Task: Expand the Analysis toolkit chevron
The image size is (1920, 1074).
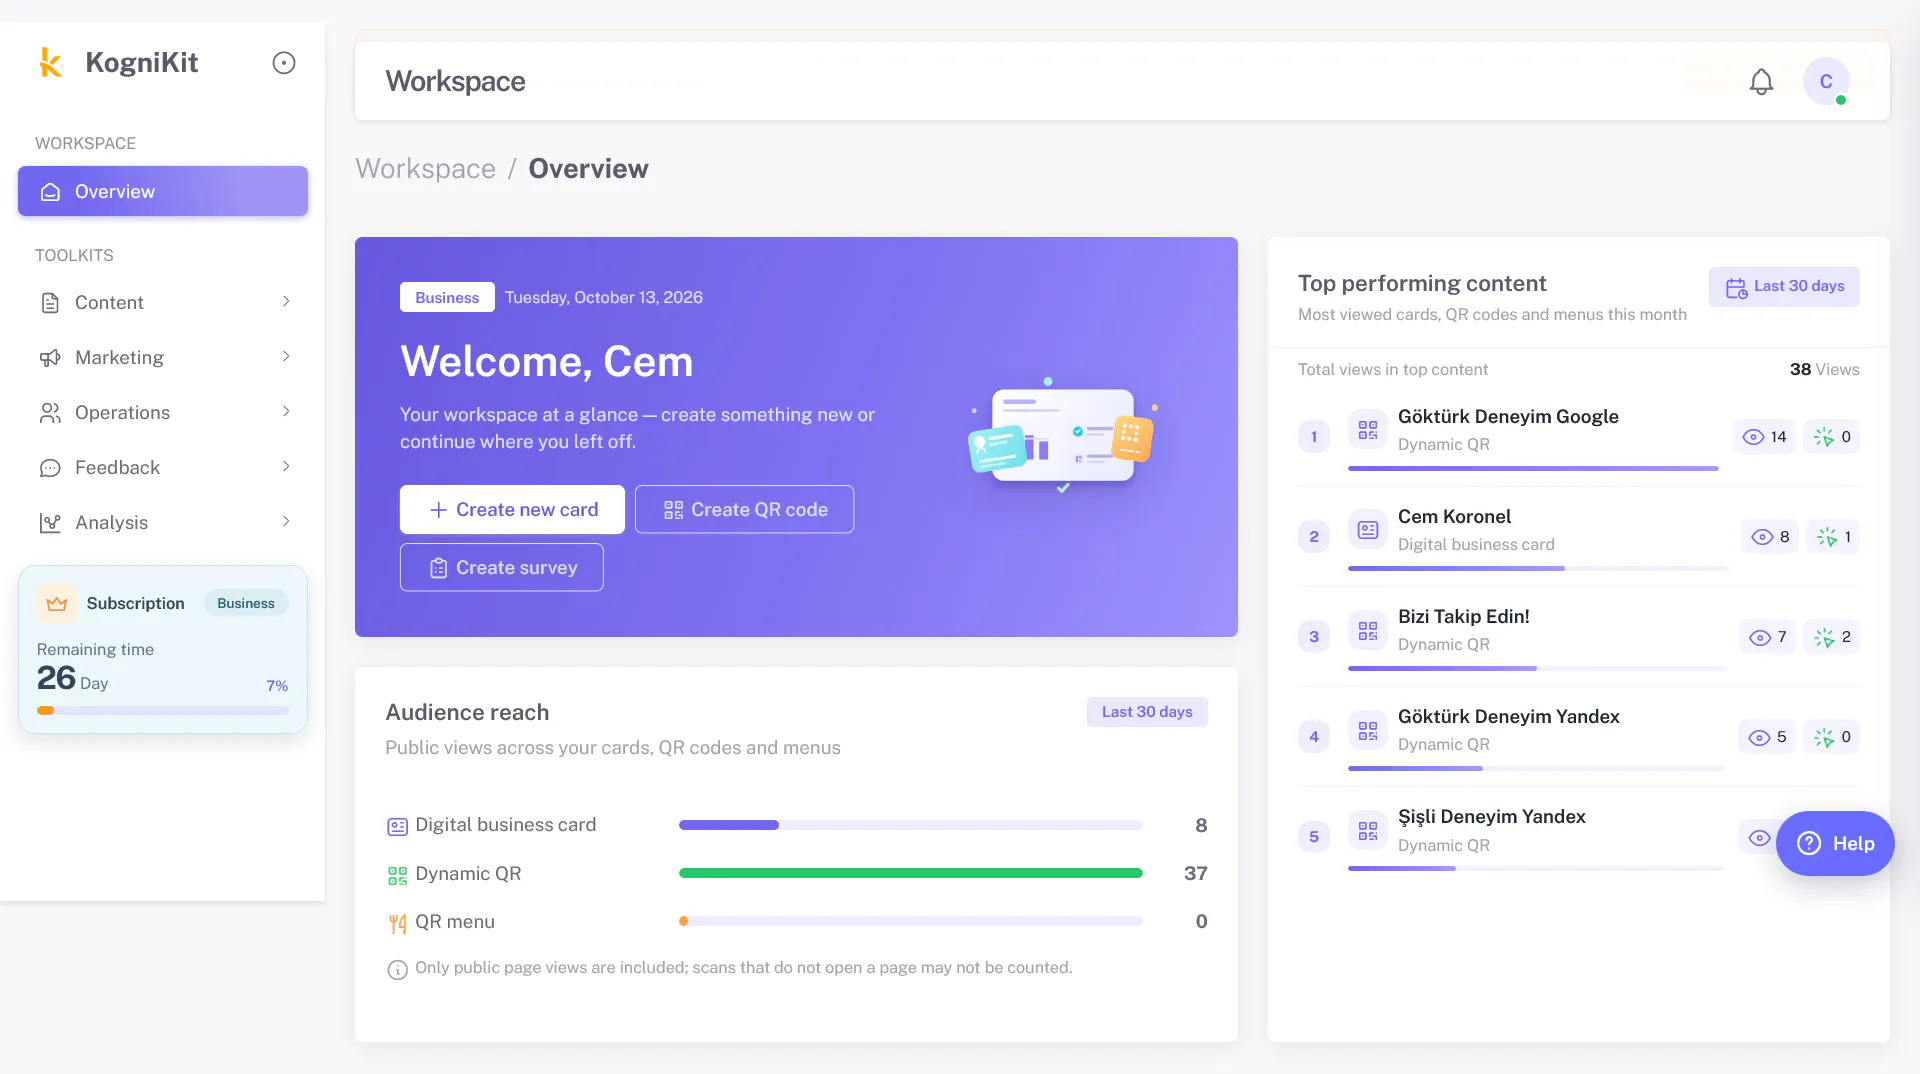Action: coord(286,522)
